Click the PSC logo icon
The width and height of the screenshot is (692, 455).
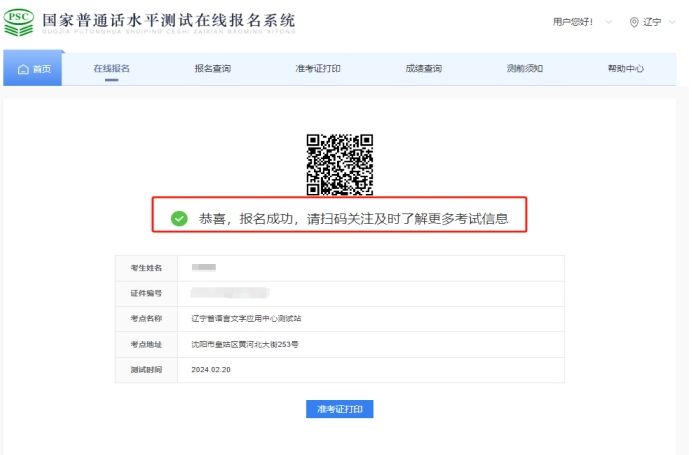coord(19,22)
